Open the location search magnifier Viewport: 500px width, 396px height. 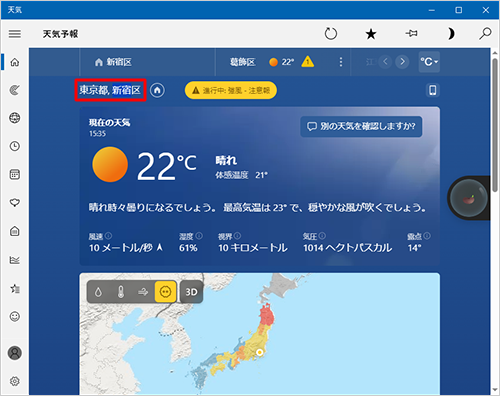click(x=485, y=34)
